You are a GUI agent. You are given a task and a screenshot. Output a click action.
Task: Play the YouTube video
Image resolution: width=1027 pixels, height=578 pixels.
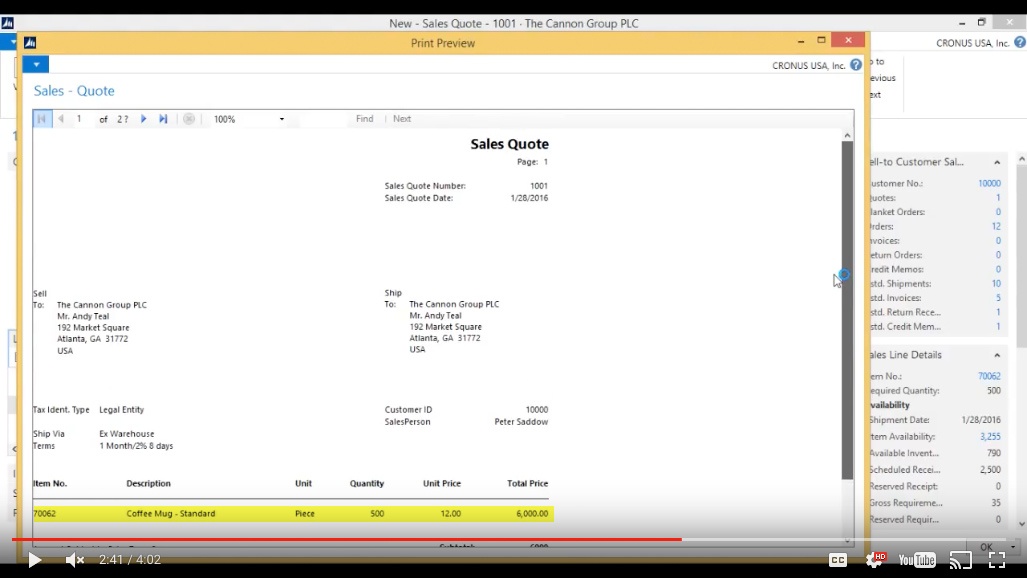pos(35,560)
